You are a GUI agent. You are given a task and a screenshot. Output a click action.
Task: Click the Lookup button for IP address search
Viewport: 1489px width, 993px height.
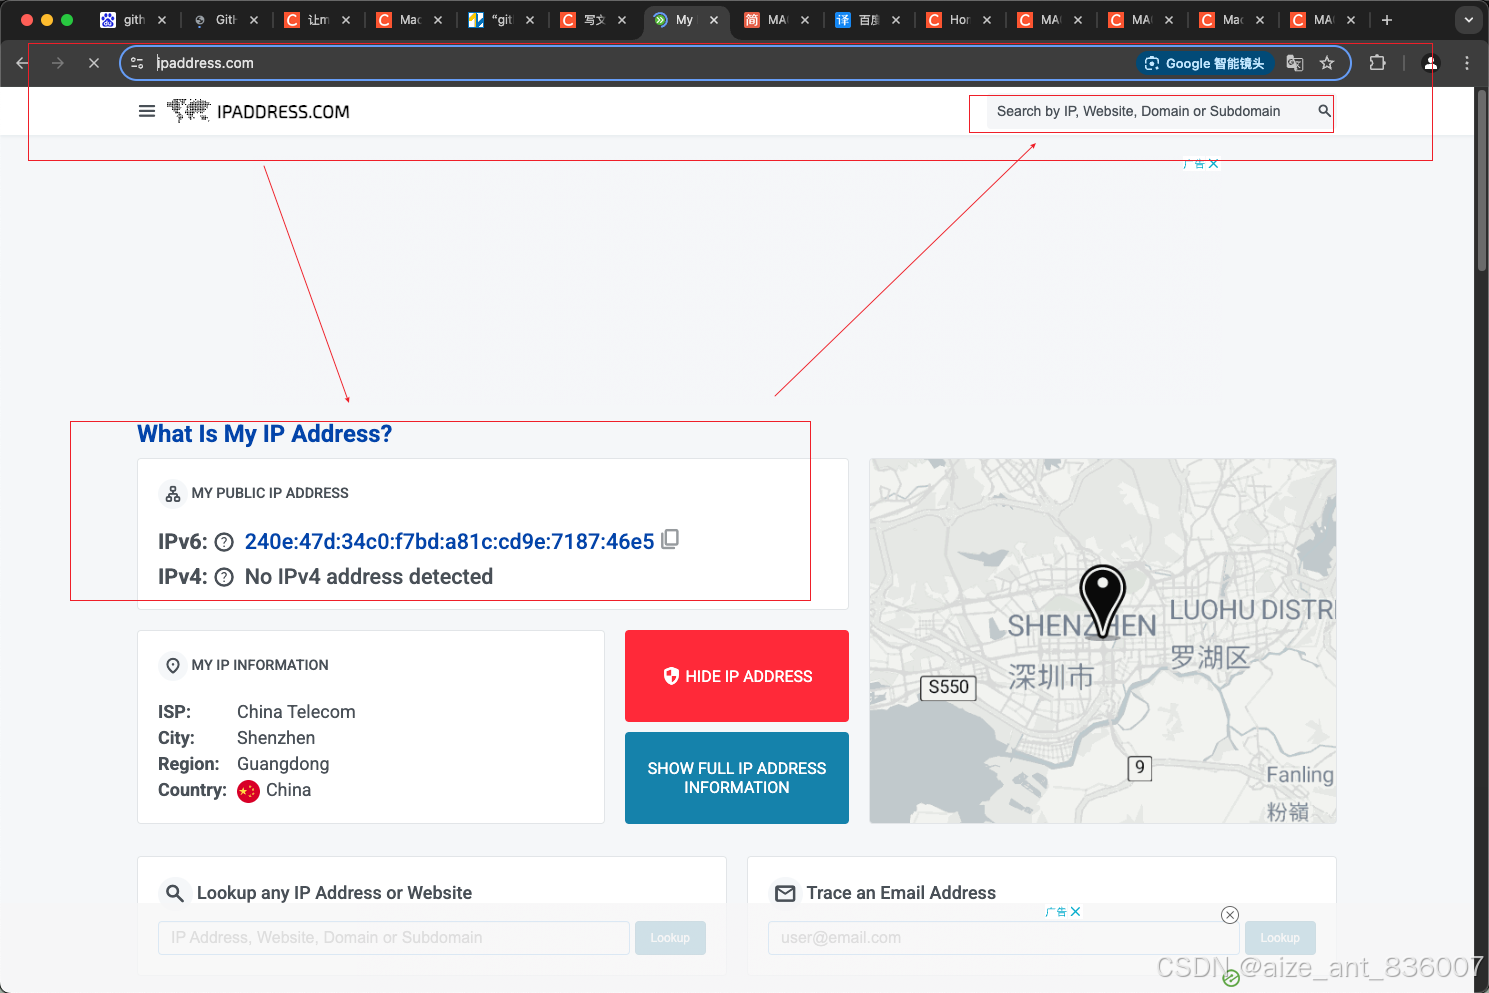[x=670, y=938]
